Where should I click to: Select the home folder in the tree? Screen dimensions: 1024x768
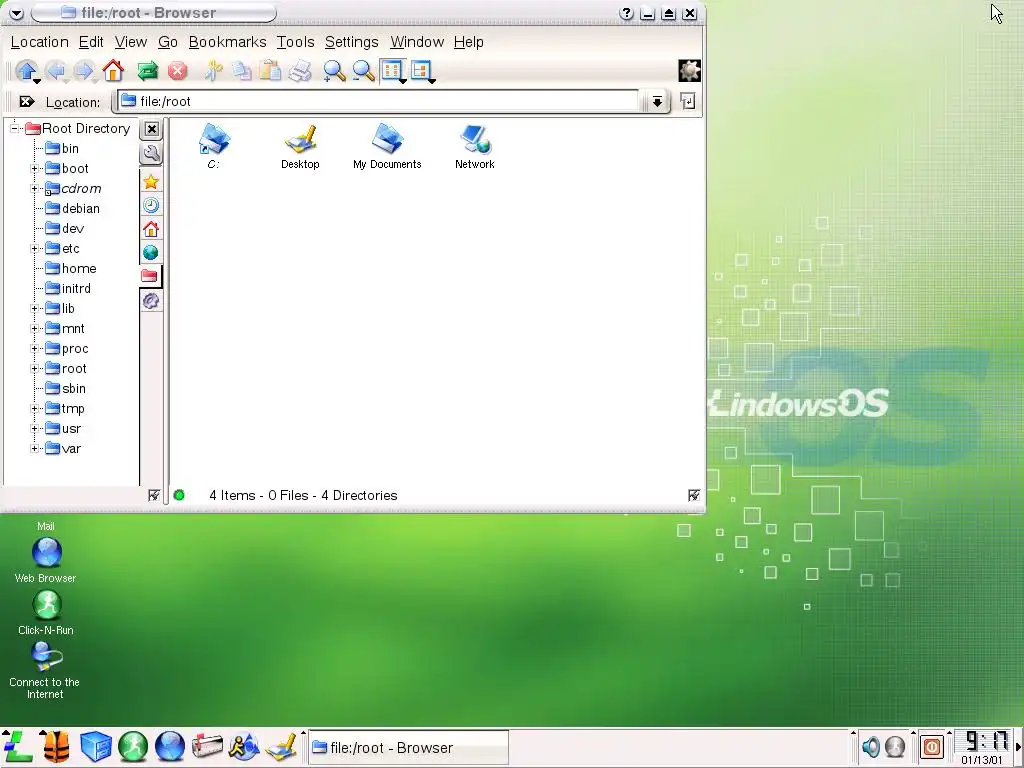[x=71, y=268]
